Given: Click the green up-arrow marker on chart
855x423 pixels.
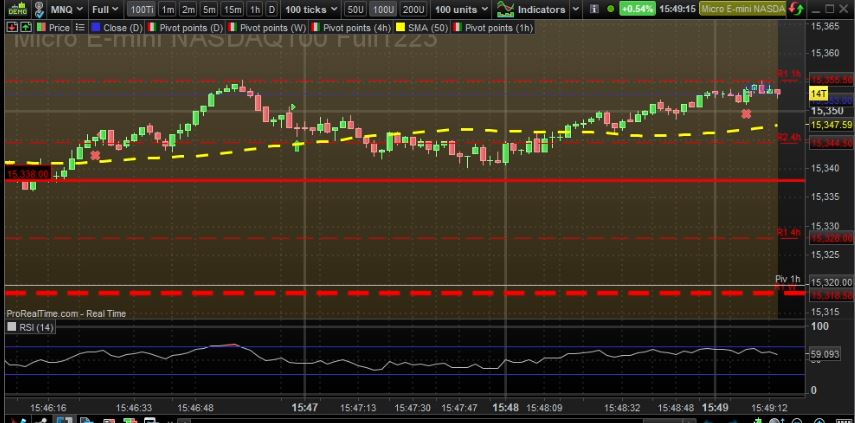Looking at the screenshot, I should coord(297,146).
